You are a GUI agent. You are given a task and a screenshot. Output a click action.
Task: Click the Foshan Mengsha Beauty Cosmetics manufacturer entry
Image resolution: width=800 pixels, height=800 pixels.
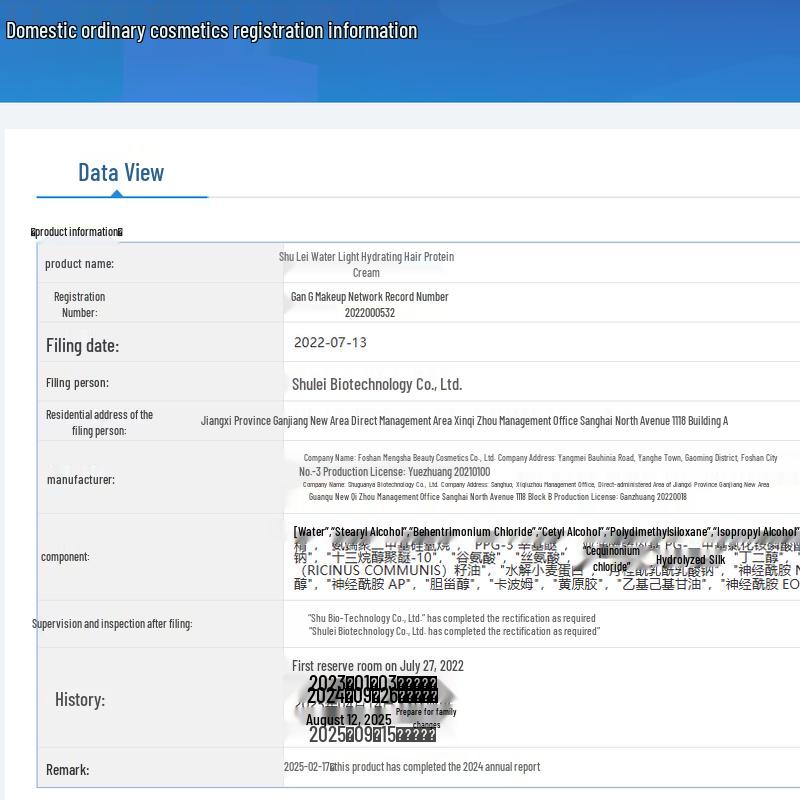point(540,458)
